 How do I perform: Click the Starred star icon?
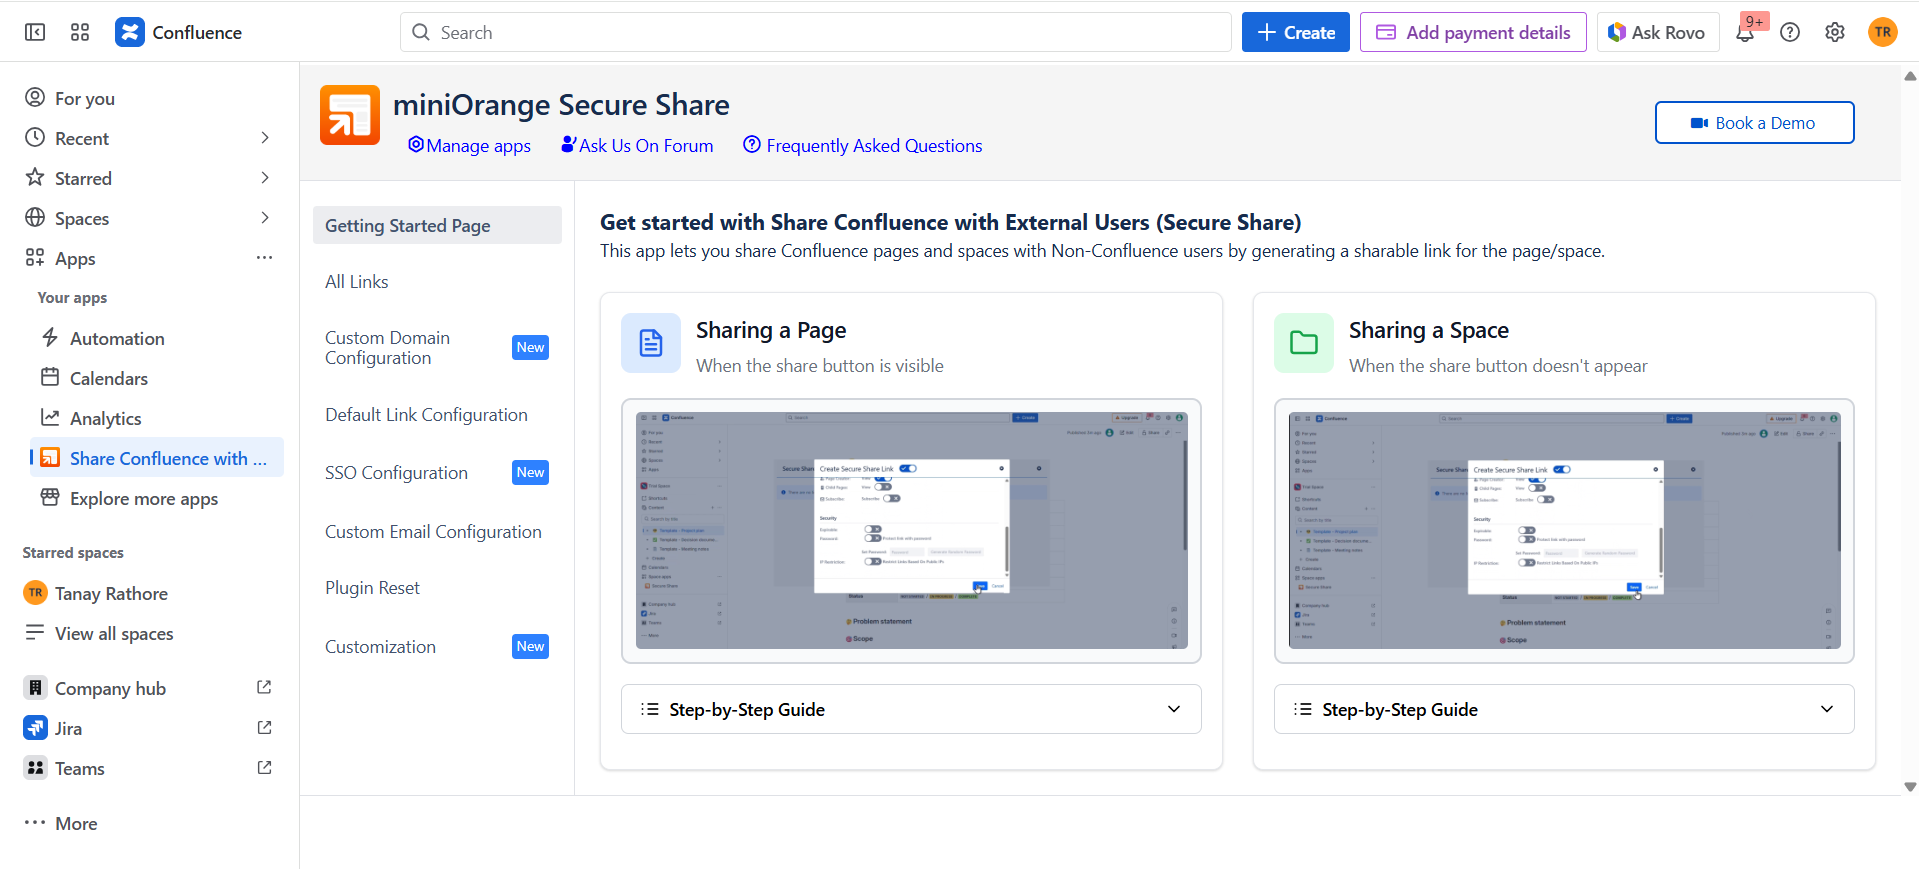pos(35,178)
